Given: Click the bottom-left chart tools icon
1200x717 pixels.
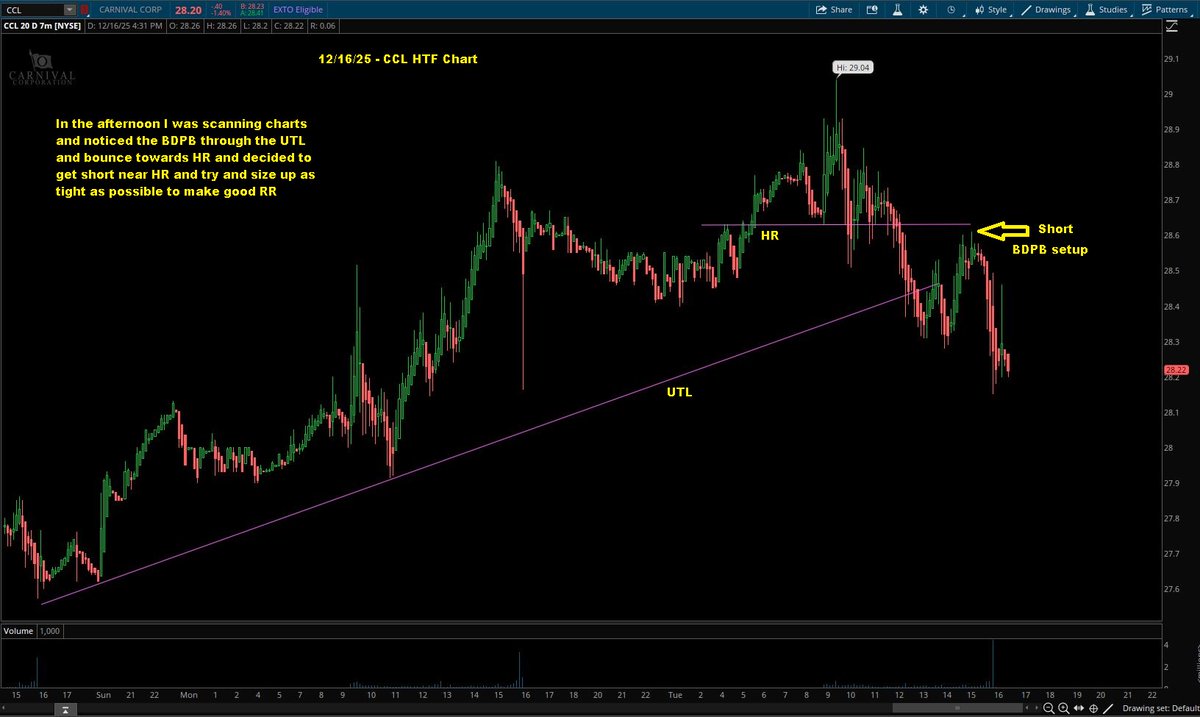Looking at the screenshot, I should [x=65, y=709].
